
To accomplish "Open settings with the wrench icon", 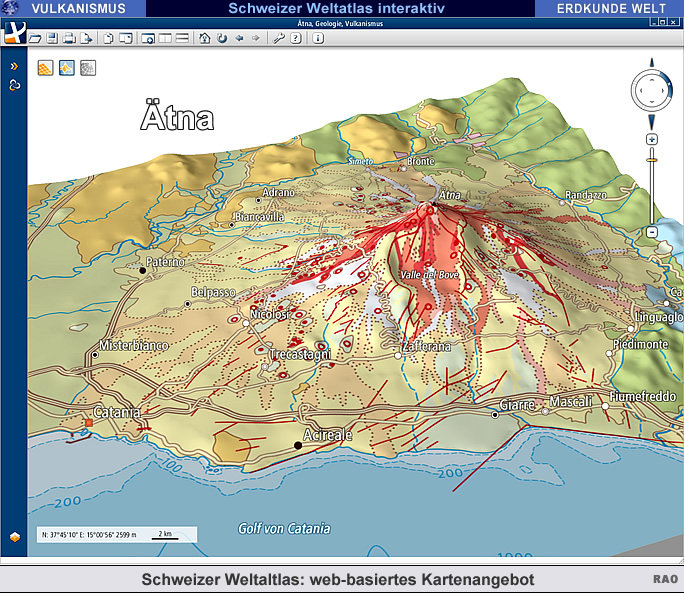I will click(278, 38).
